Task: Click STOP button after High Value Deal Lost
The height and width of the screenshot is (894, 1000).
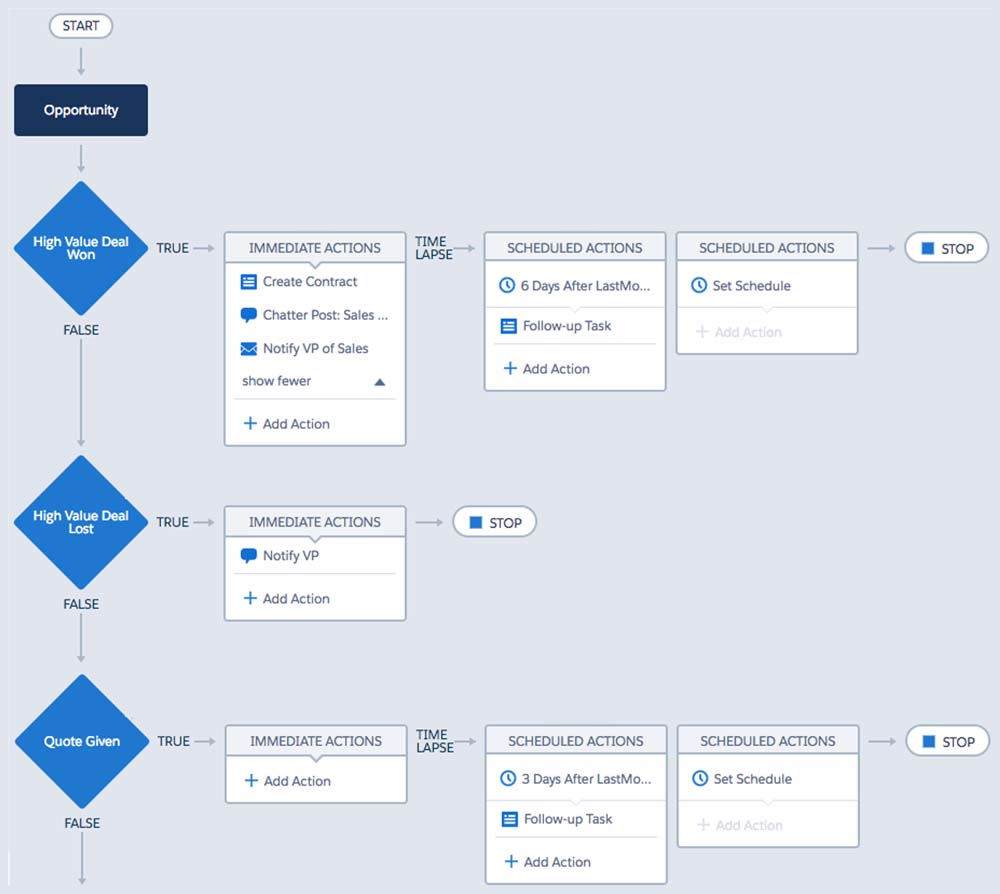Action: (495, 522)
